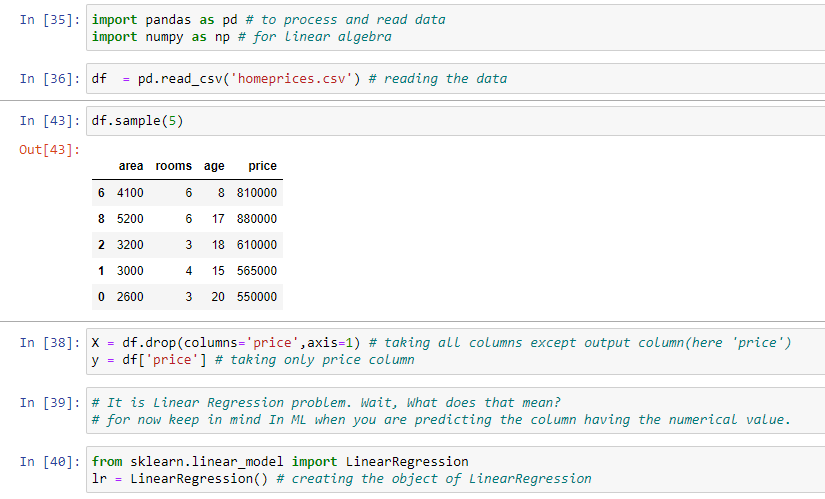
Task: Click the price value 610000
Action: coord(257,245)
